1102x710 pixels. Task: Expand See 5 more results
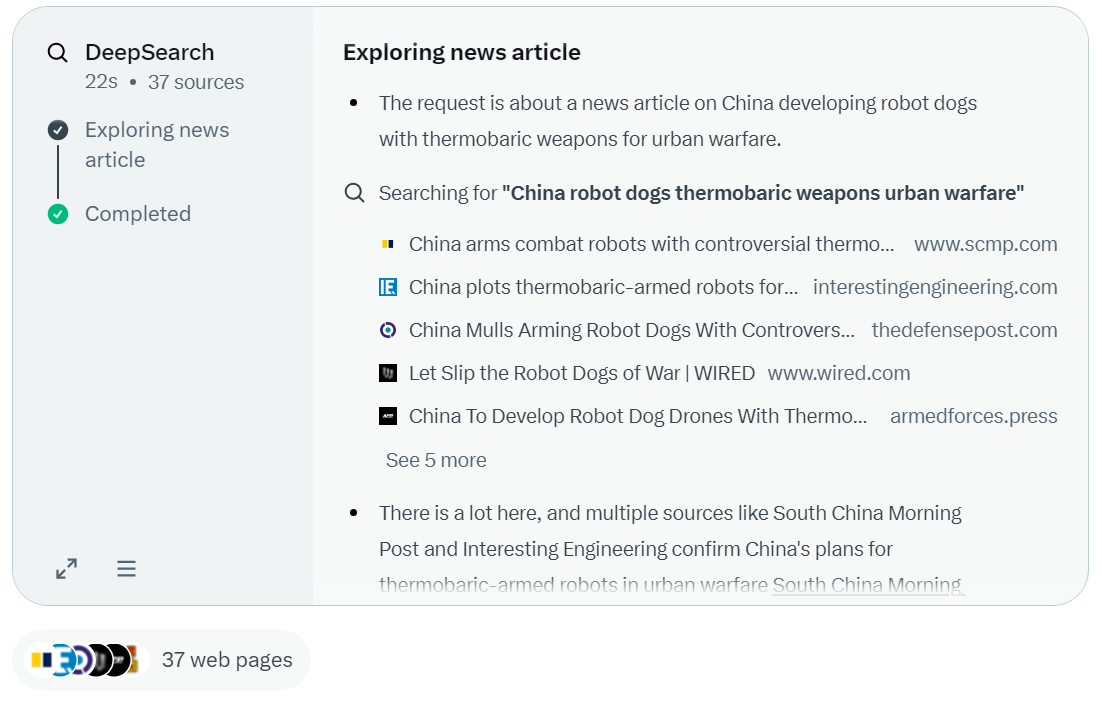[x=436, y=460]
